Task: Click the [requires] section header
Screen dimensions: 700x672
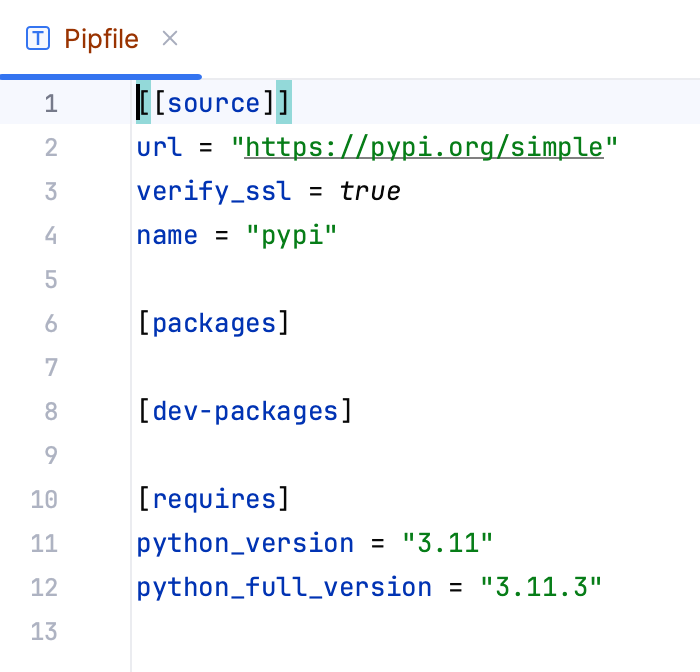Action: click(214, 499)
